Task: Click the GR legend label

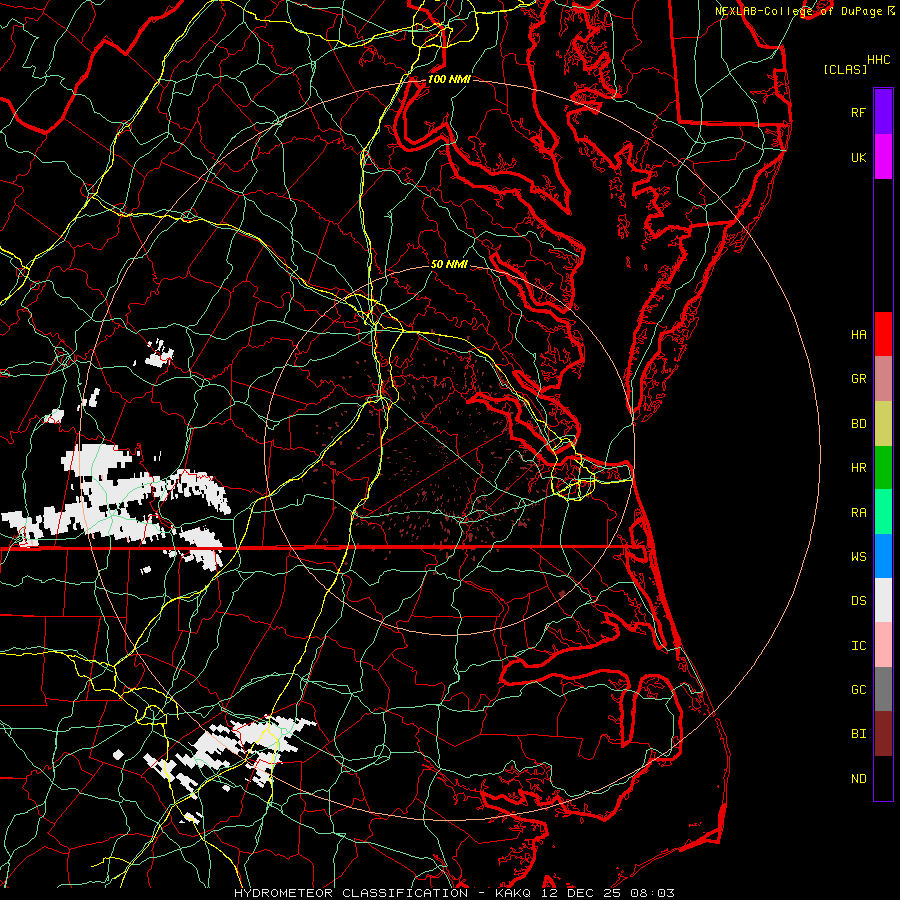Action: [x=858, y=378]
